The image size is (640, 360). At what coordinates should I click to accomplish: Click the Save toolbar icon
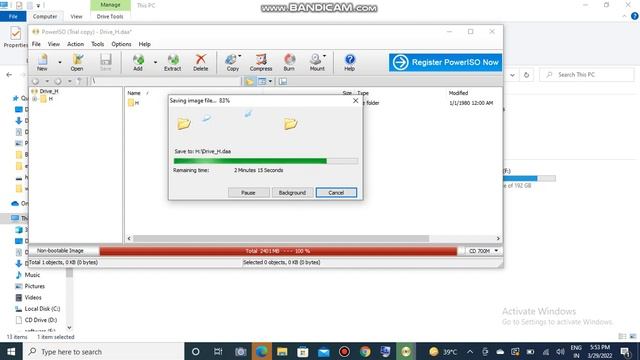tap(106, 62)
